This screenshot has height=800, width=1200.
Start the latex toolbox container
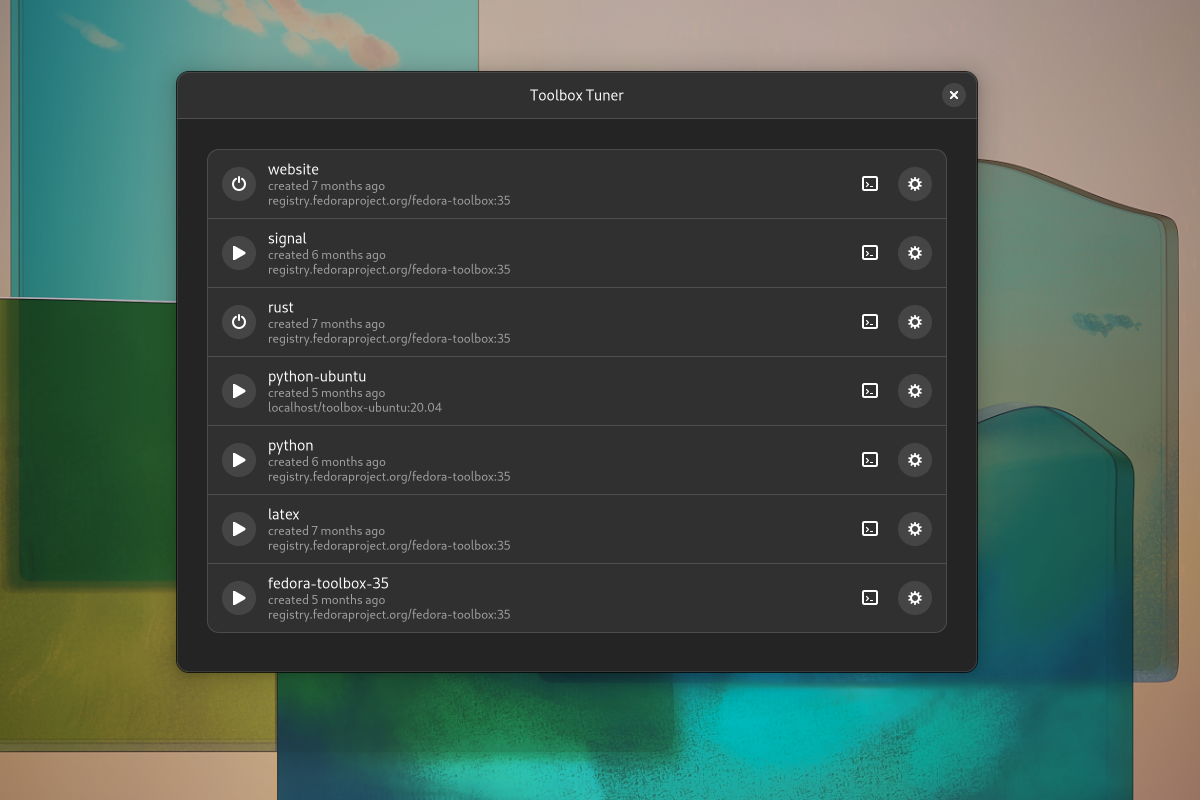[x=239, y=529]
